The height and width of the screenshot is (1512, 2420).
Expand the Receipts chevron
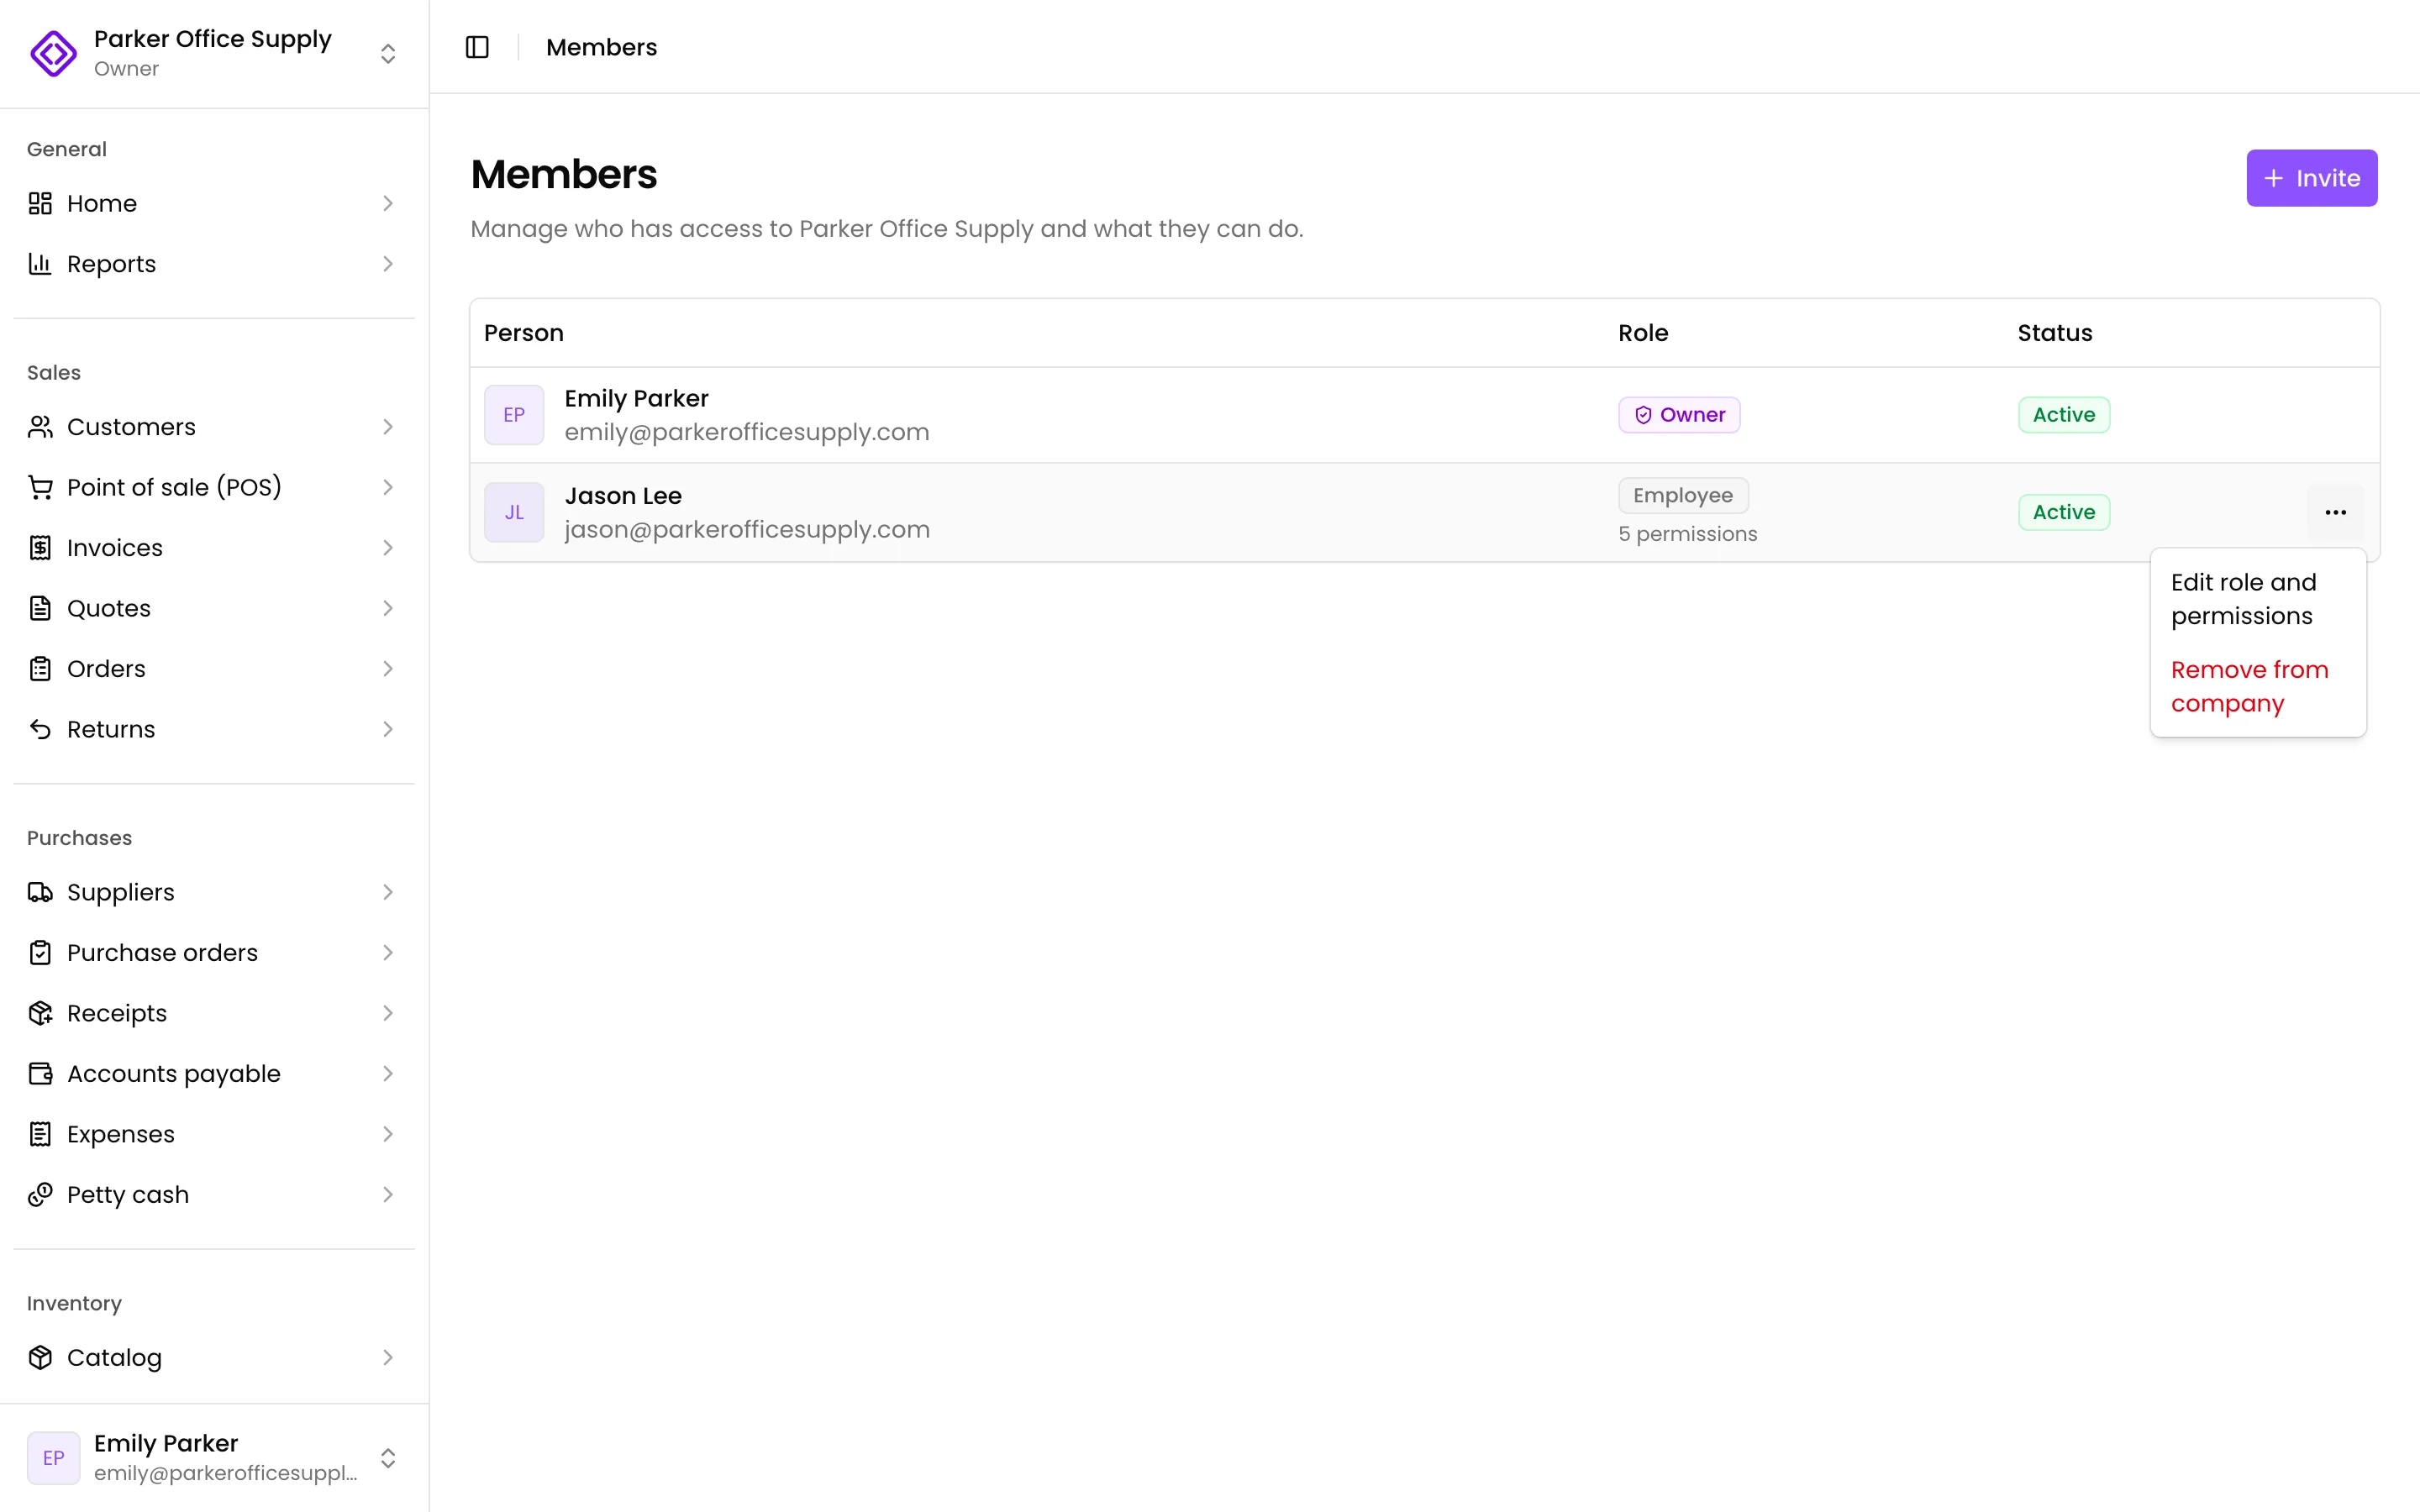coord(388,1013)
